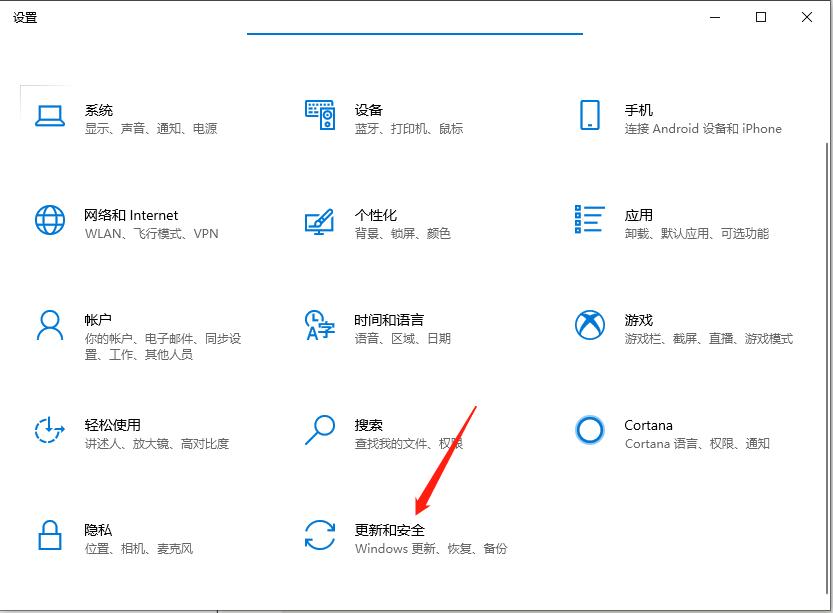The height and width of the screenshot is (613, 833).
Task: Select the Xbox icon for 游戏
Action: tap(590, 325)
